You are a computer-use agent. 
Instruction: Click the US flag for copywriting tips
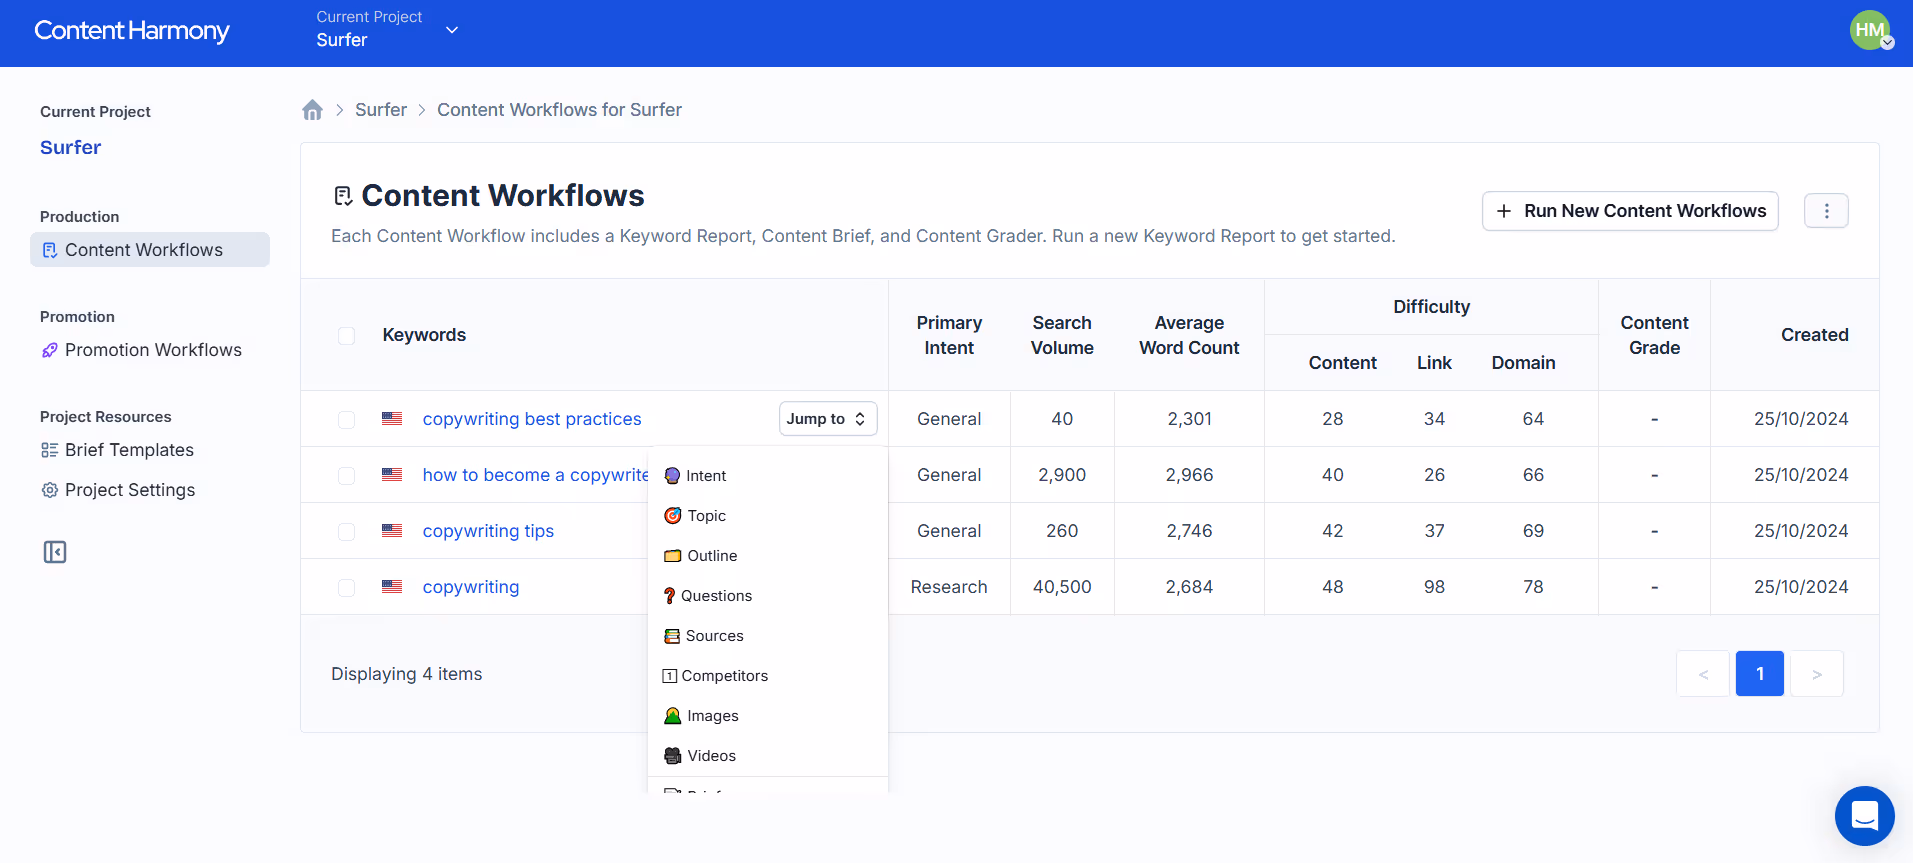pyautogui.click(x=392, y=531)
